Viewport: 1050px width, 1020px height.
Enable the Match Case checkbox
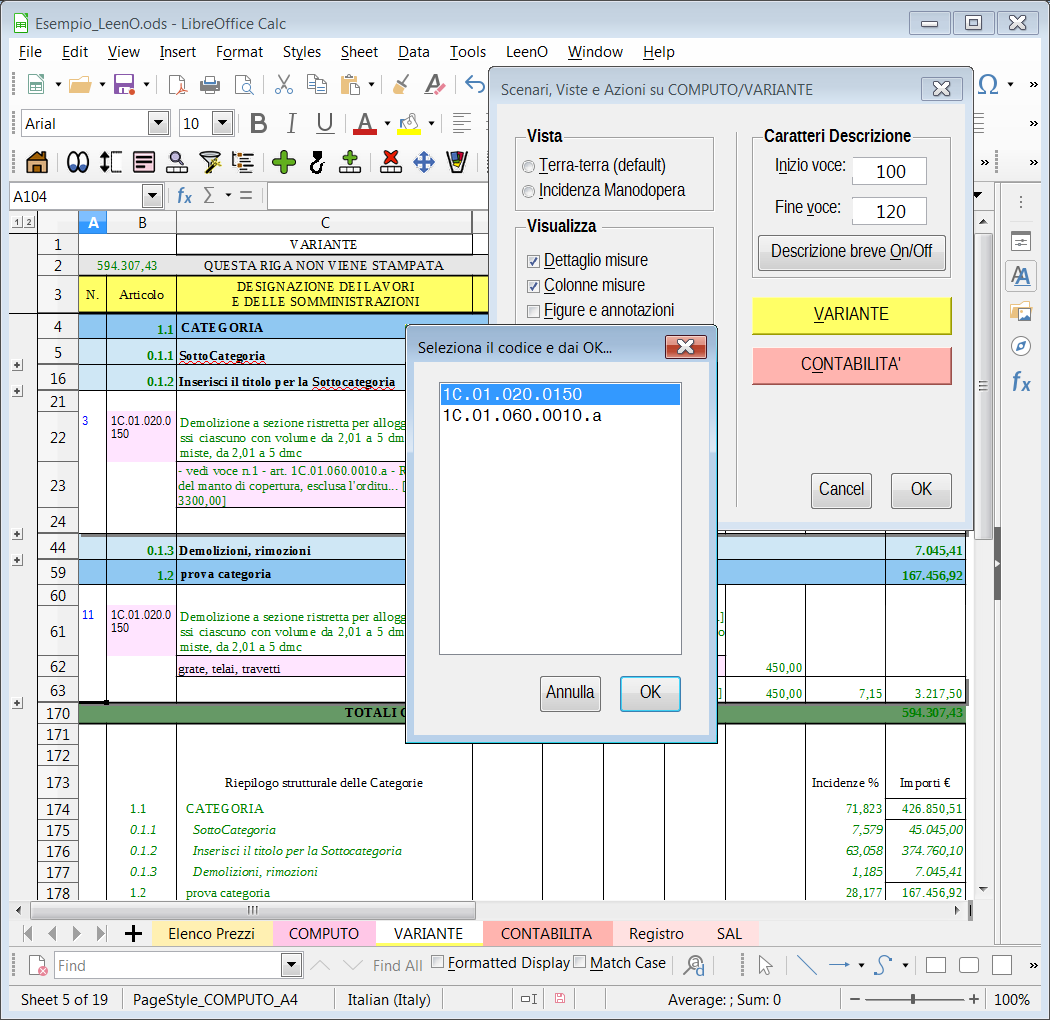click(580, 962)
